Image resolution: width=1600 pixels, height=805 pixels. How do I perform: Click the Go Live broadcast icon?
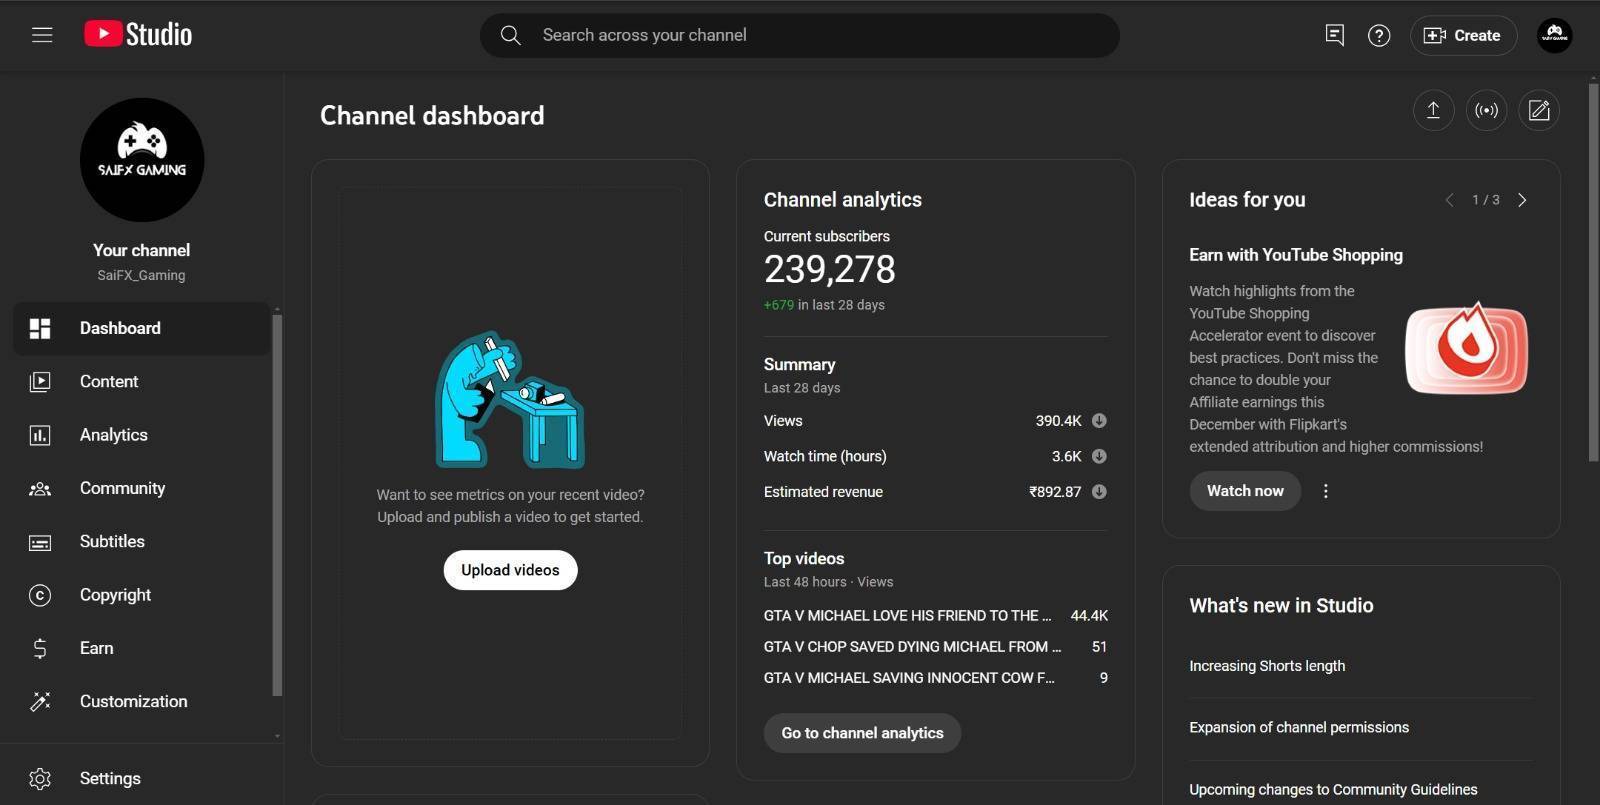pyautogui.click(x=1486, y=110)
